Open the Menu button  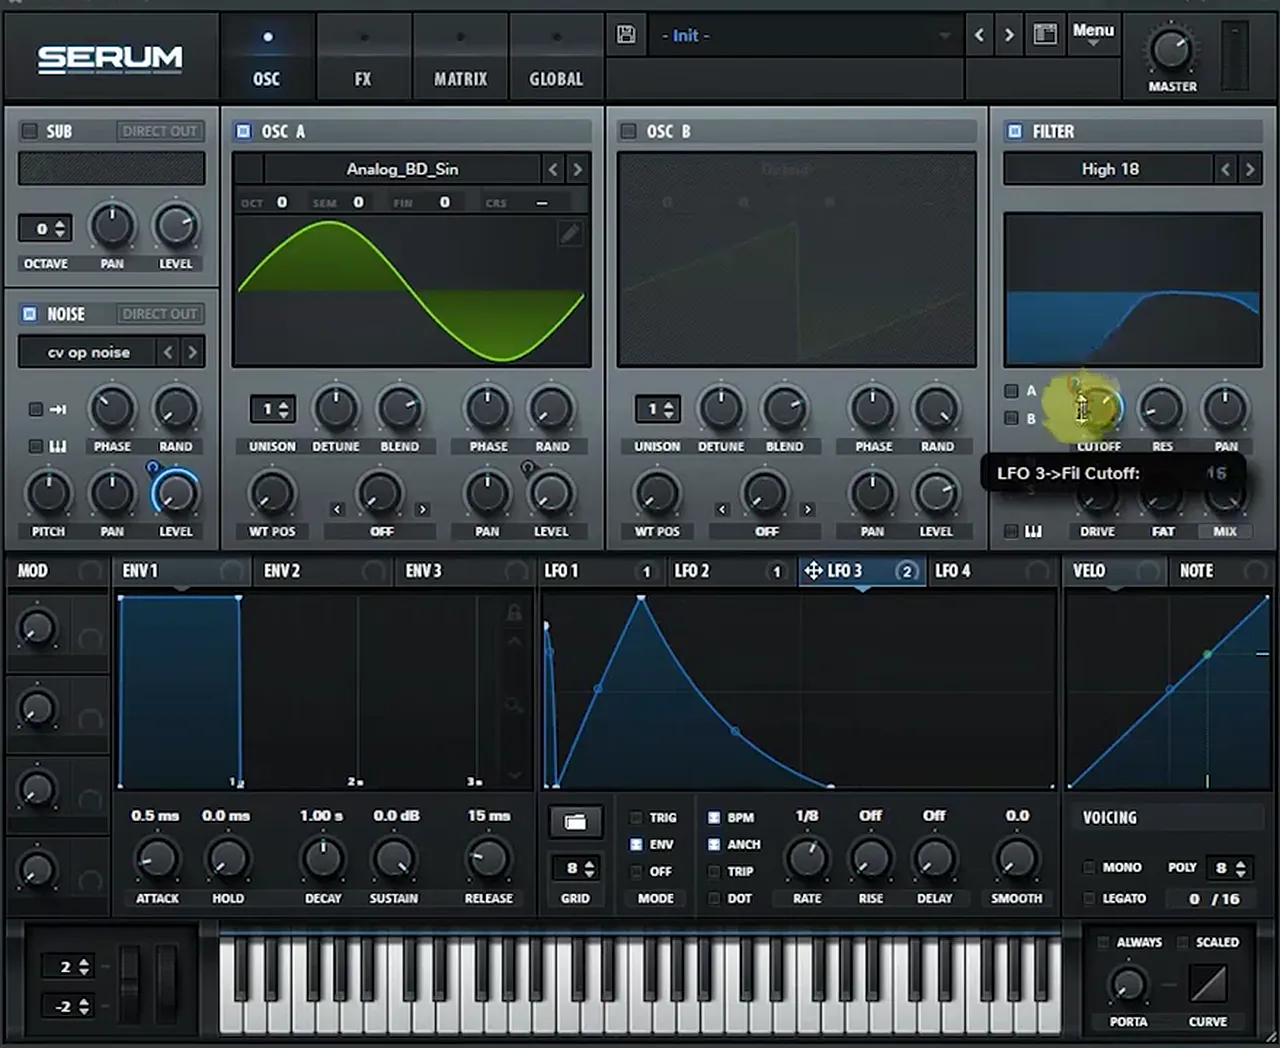tap(1093, 34)
